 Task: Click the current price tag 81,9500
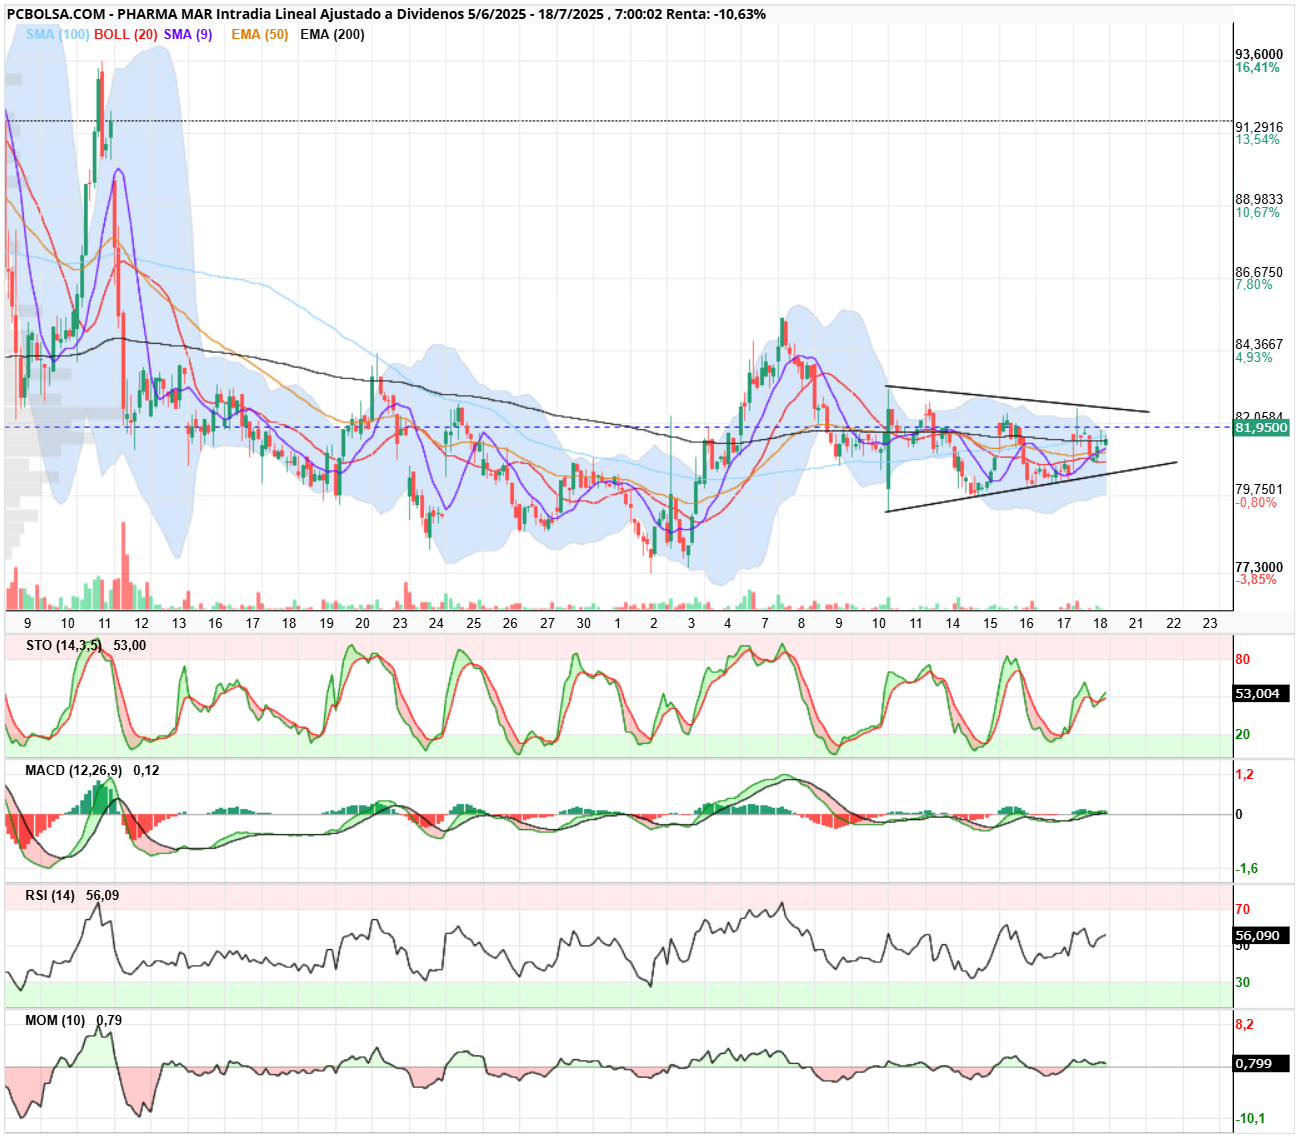(1262, 428)
